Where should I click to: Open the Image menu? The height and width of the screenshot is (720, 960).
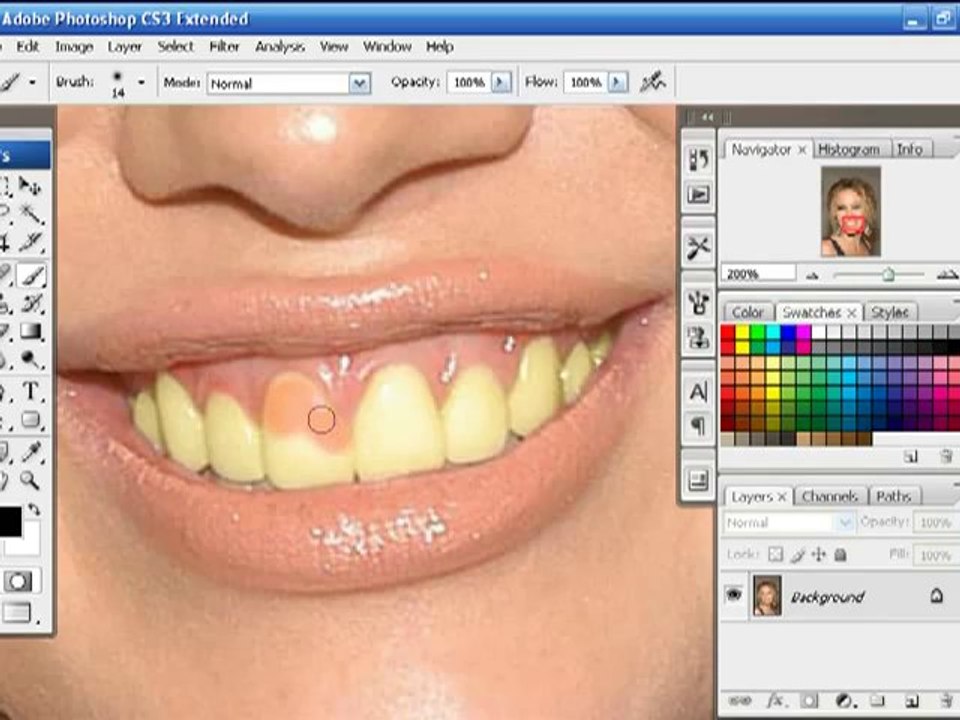tap(74, 47)
